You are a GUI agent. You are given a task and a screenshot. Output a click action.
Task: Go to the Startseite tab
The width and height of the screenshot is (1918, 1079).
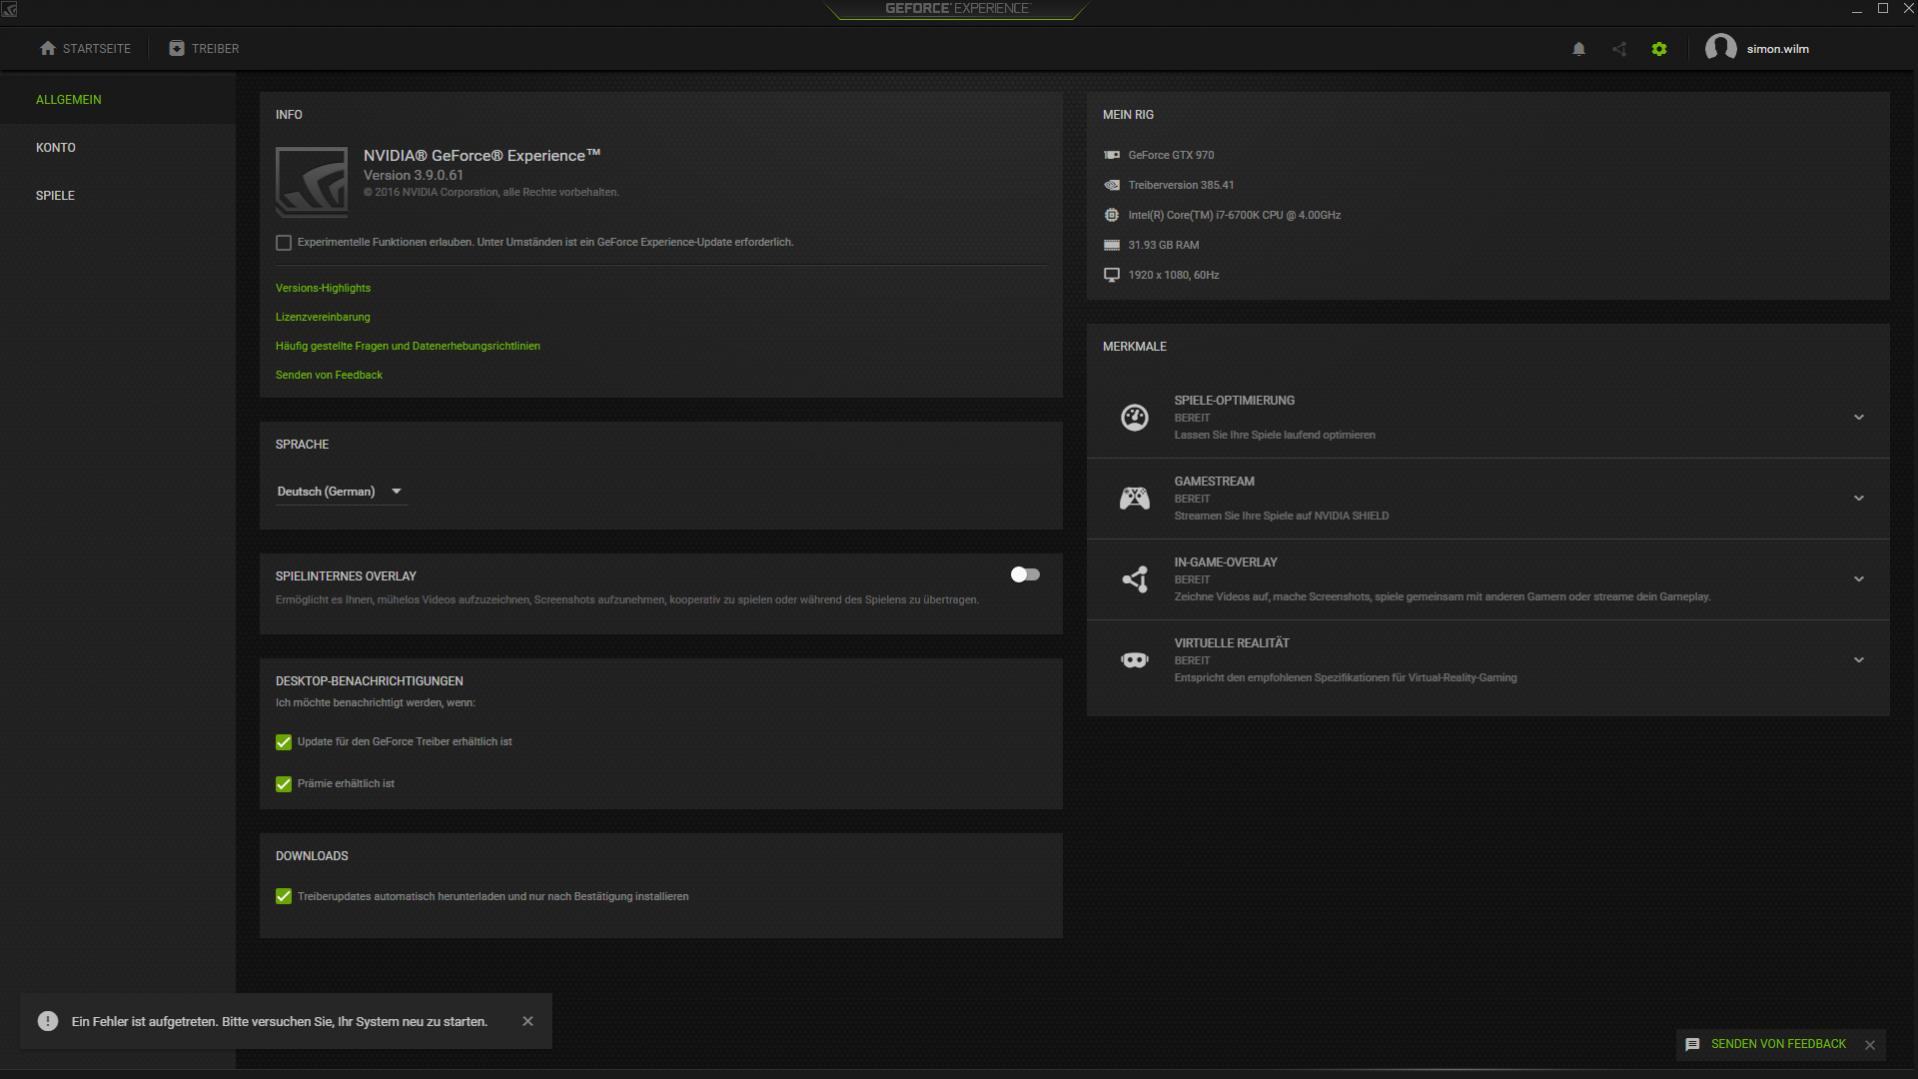pos(85,48)
